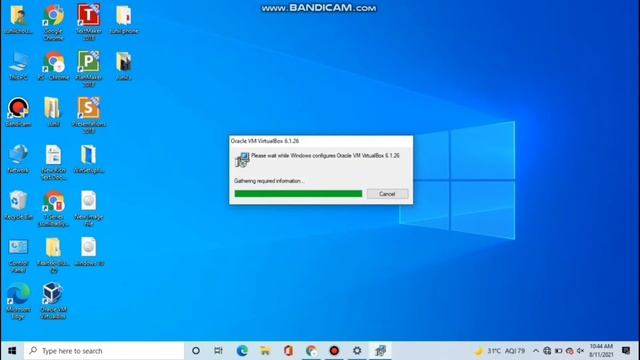Viewport: 640px width, 360px height.
Task: Open the Action Center notifications icon
Action: pos(626,351)
